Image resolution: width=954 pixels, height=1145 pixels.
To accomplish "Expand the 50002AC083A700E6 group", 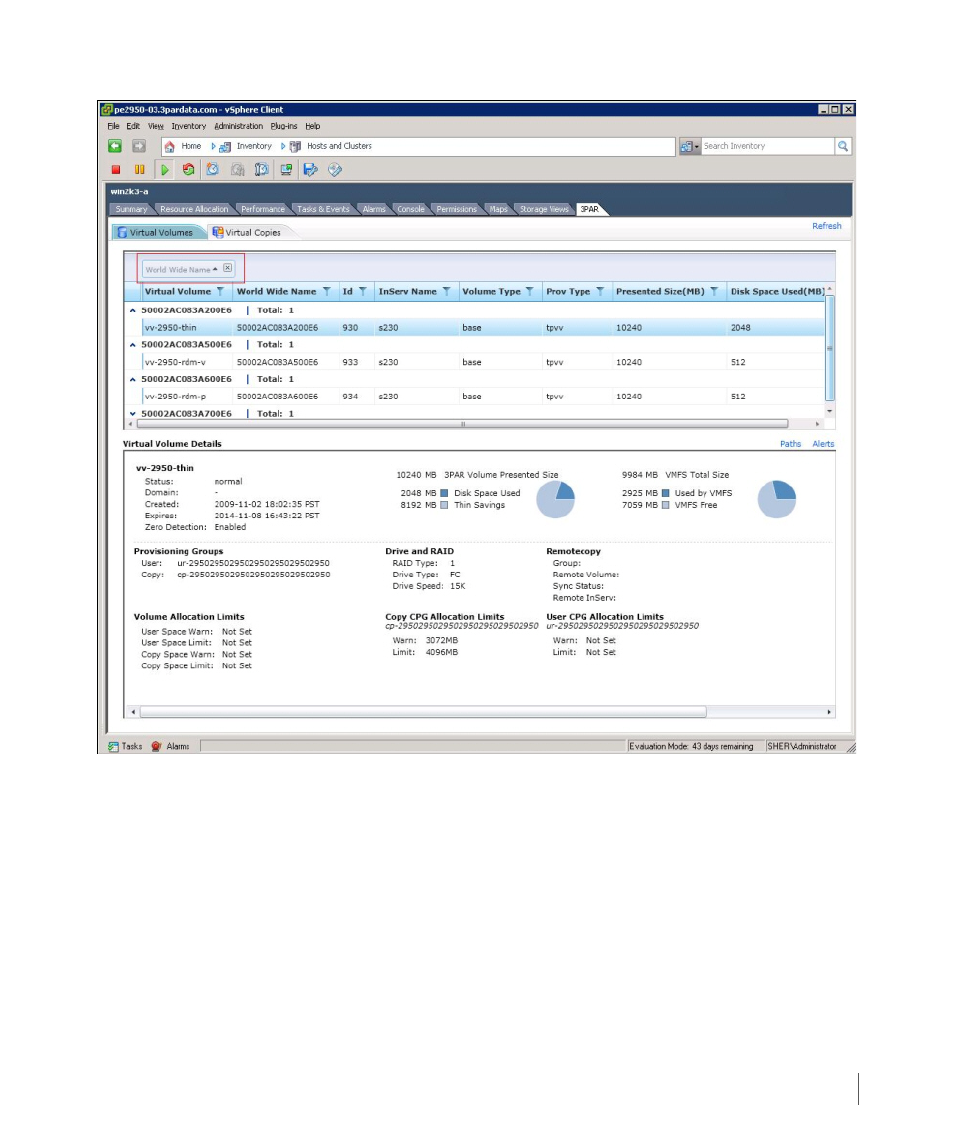I will [x=132, y=414].
